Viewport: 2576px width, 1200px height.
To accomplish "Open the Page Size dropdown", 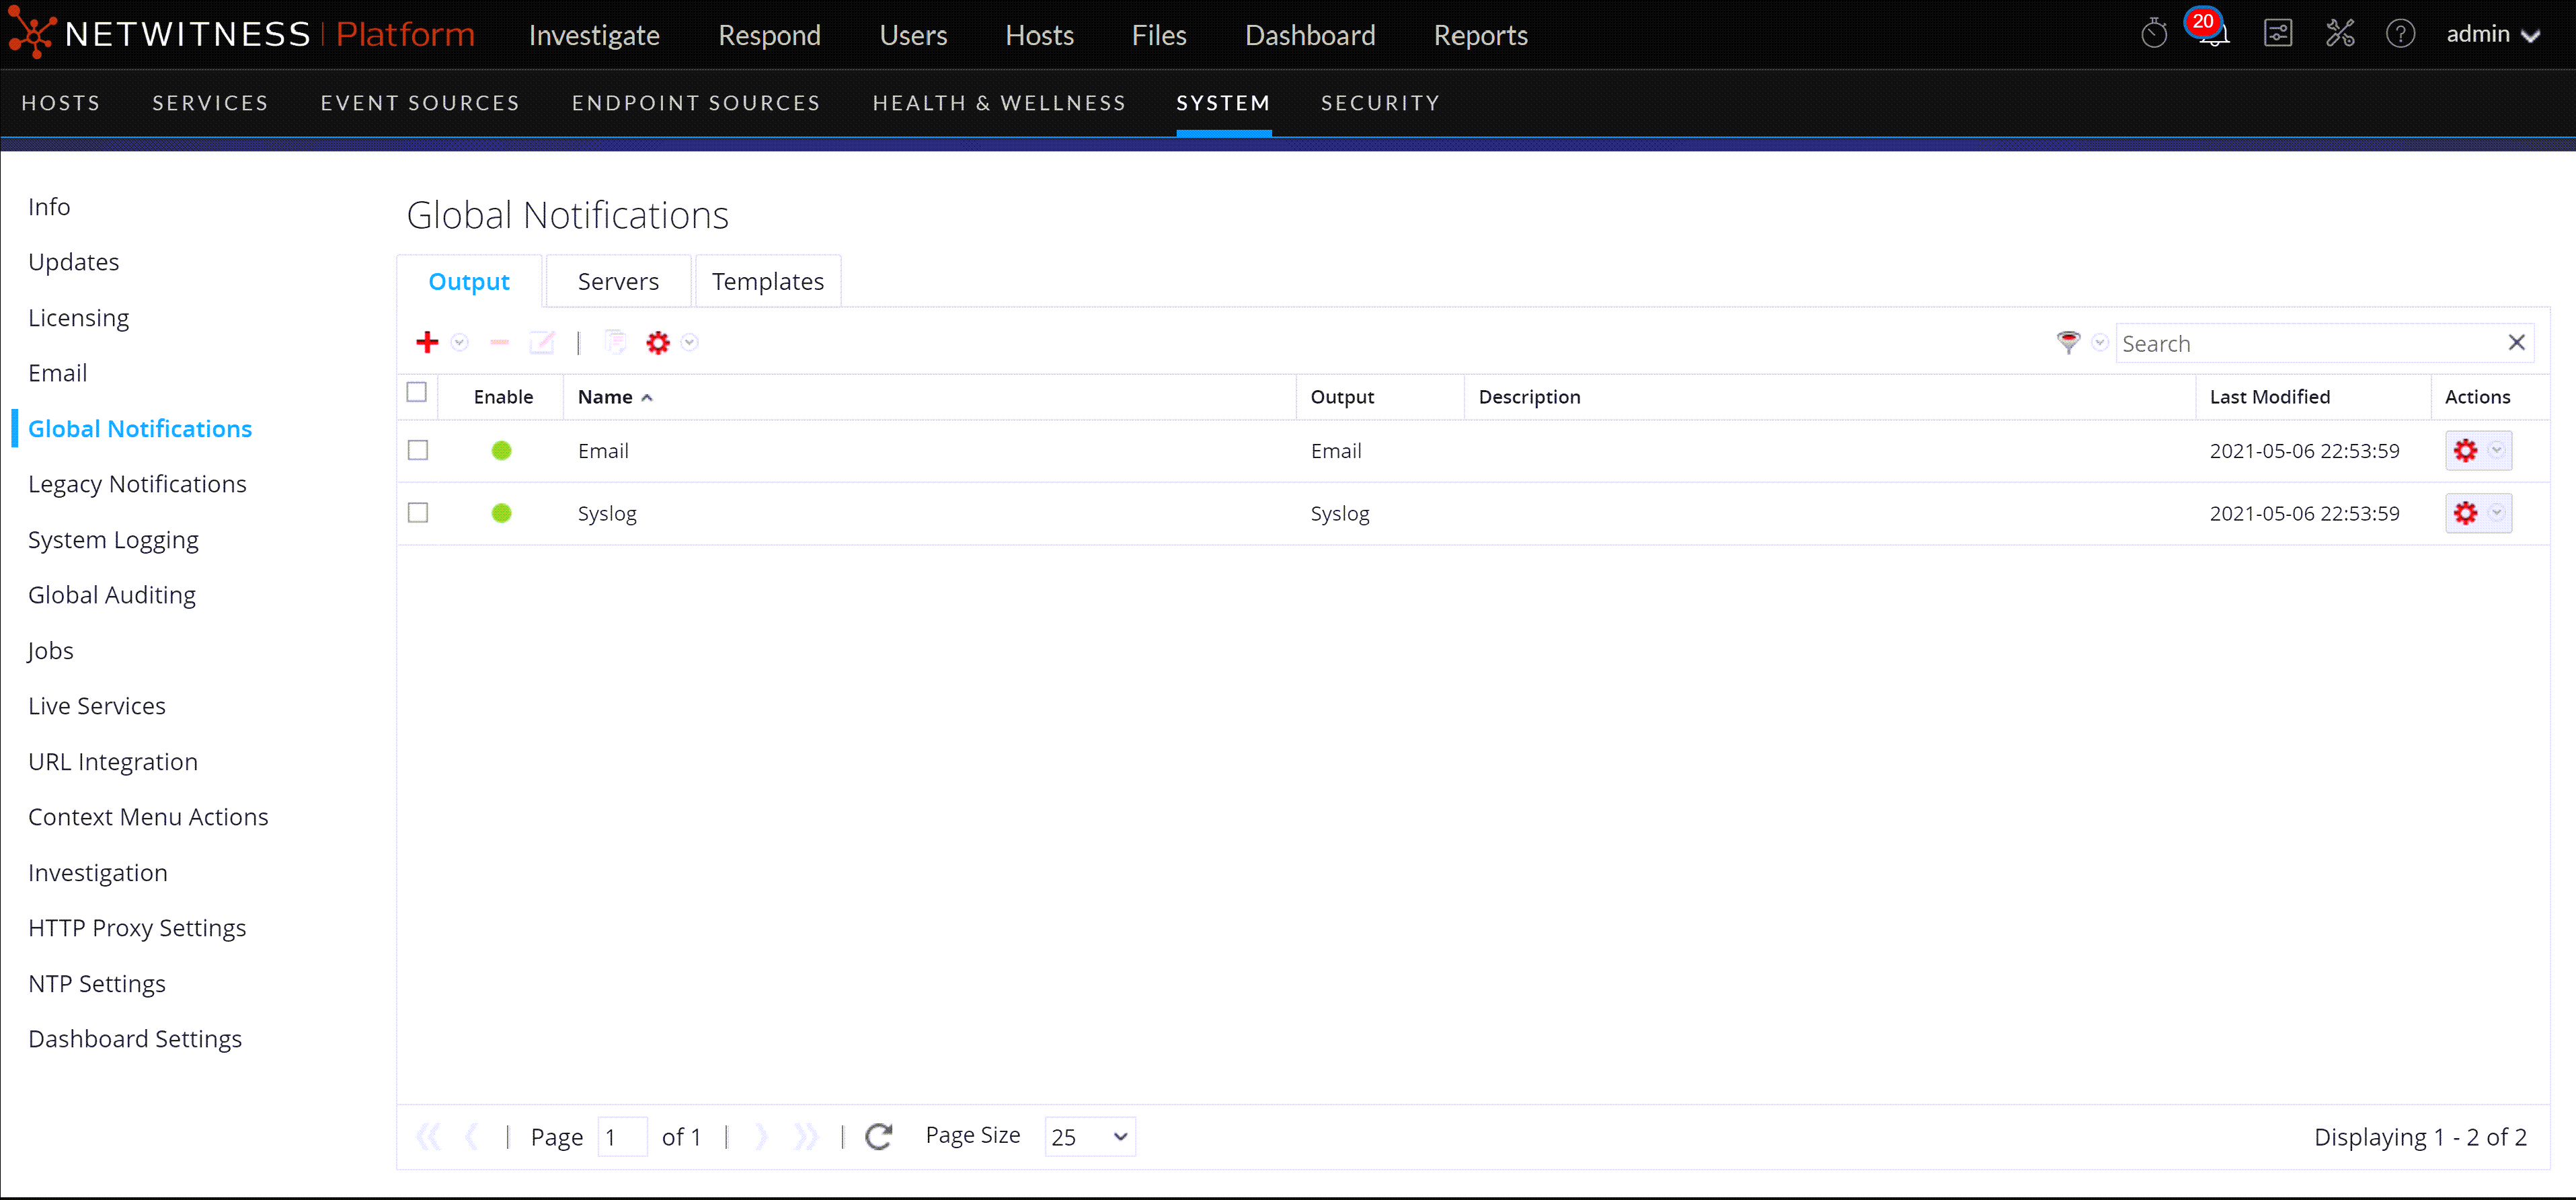I will tap(1089, 1137).
